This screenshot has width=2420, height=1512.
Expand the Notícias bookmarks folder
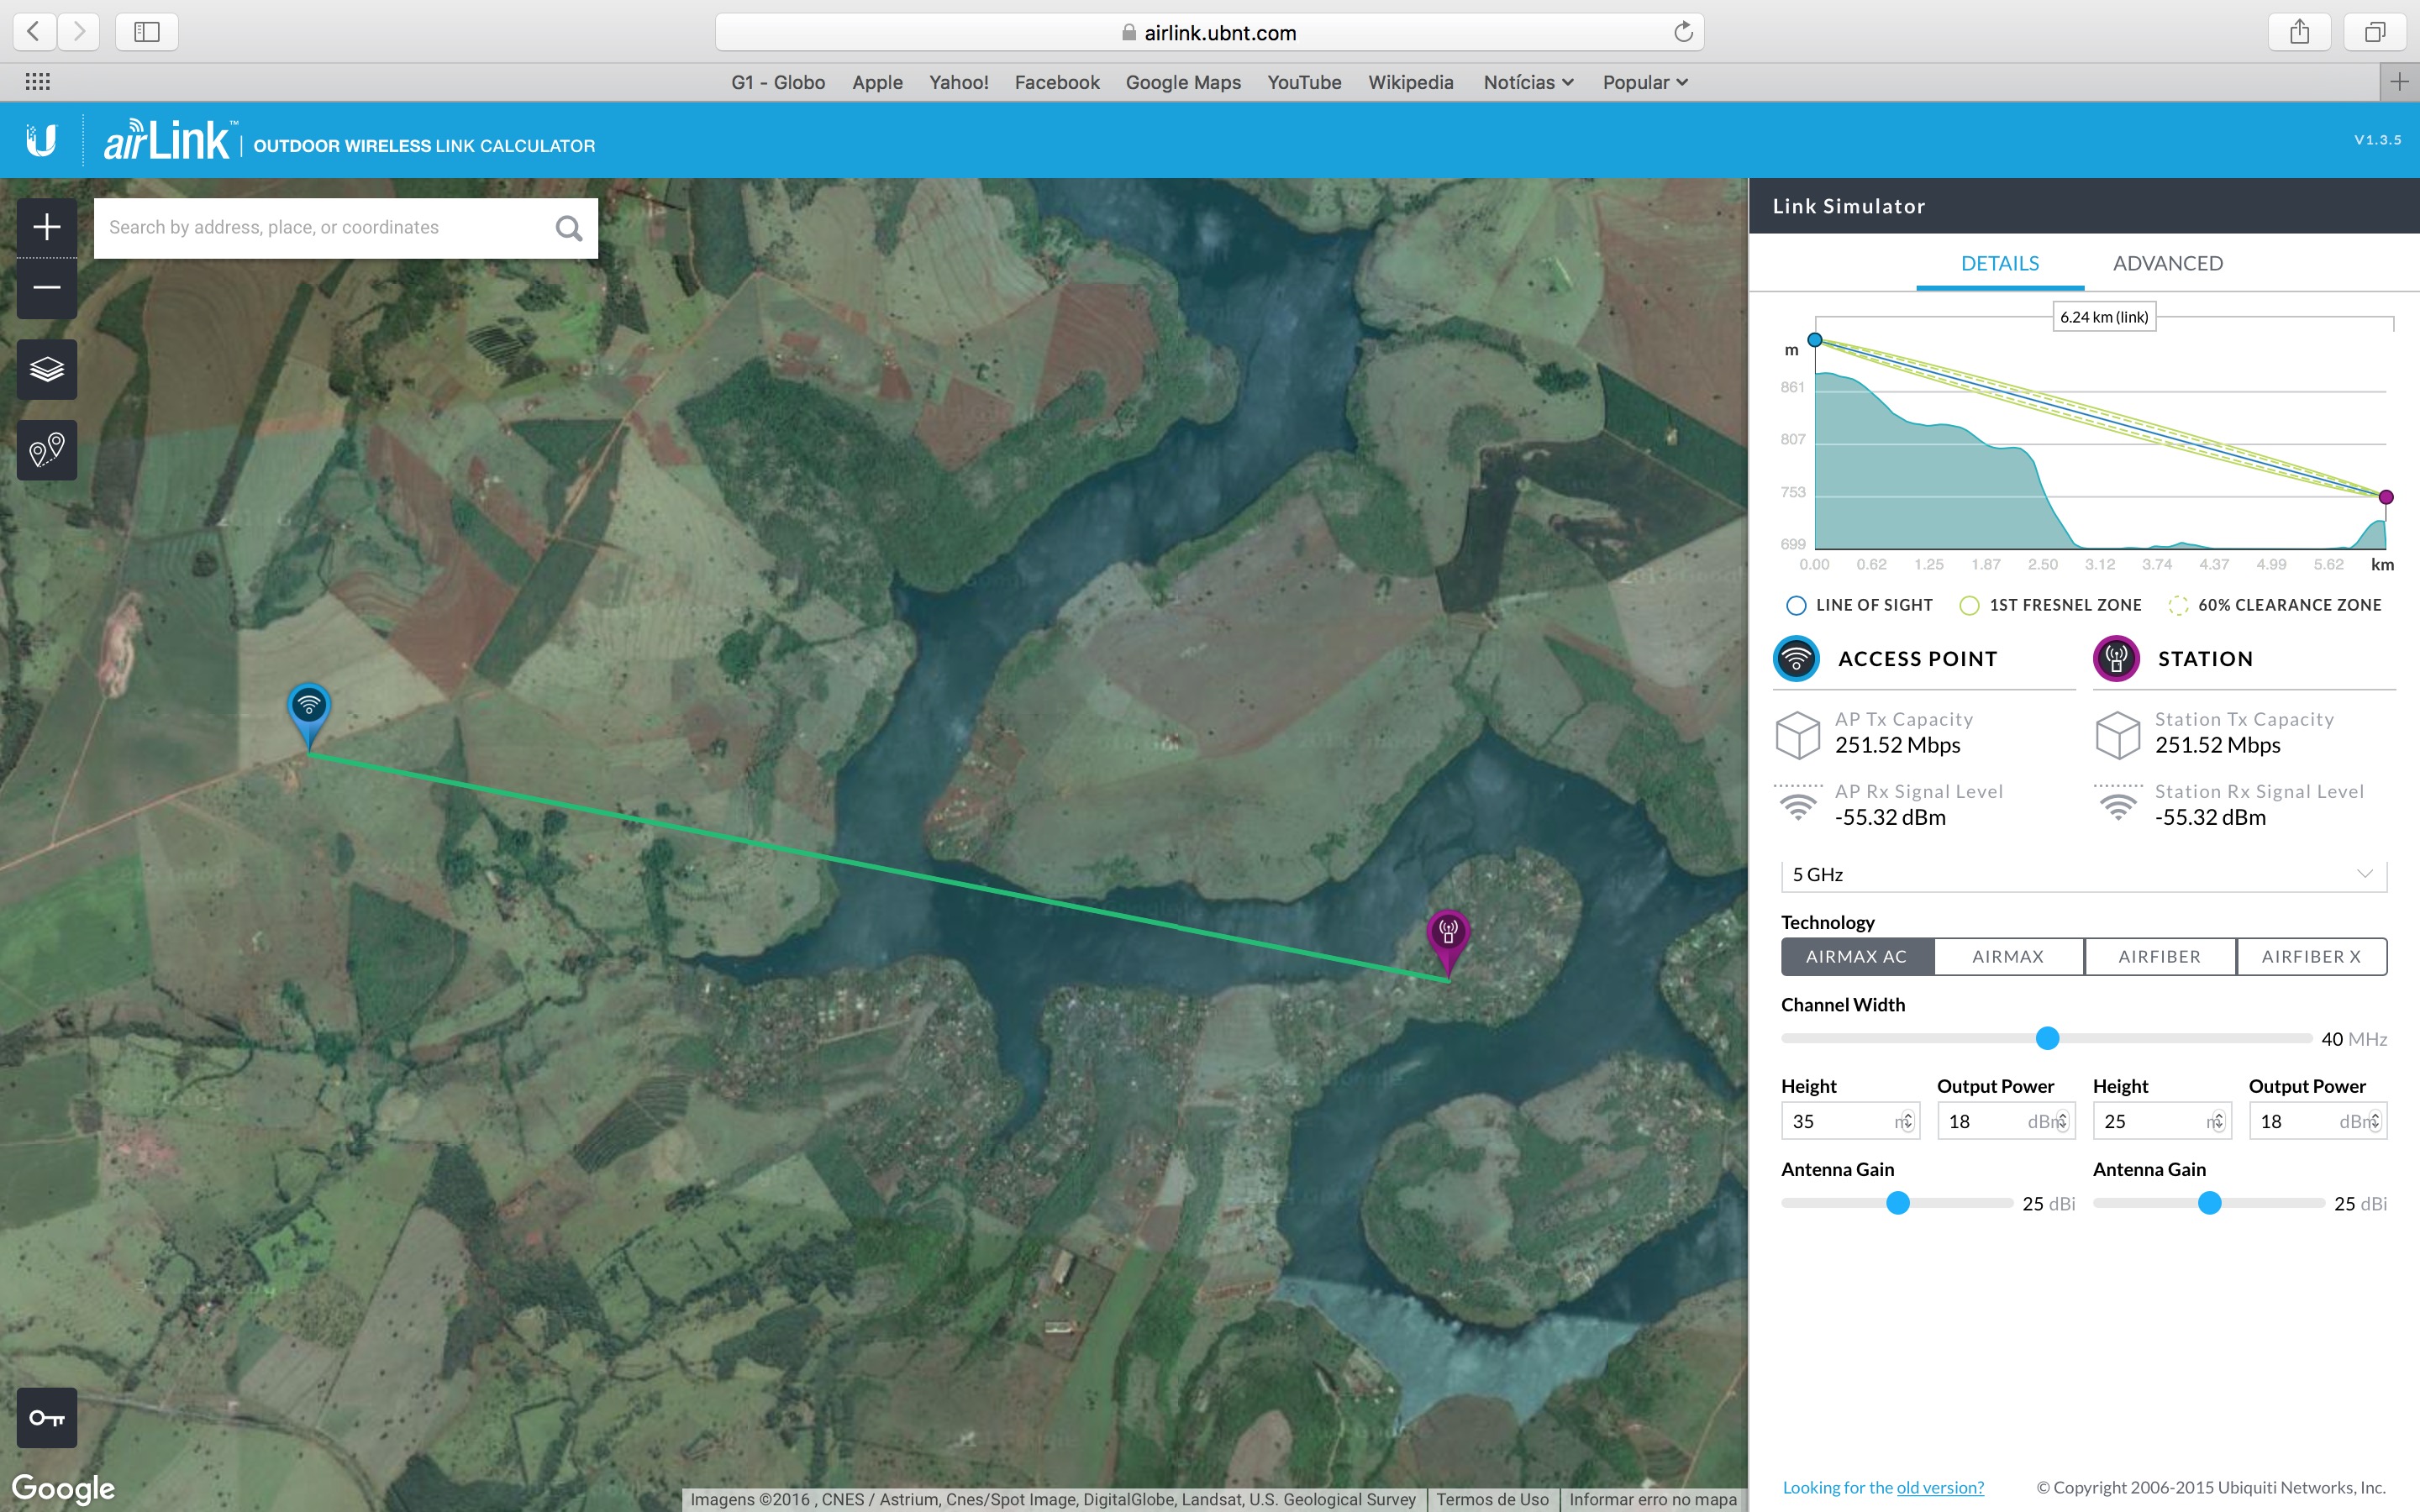click(x=1527, y=83)
